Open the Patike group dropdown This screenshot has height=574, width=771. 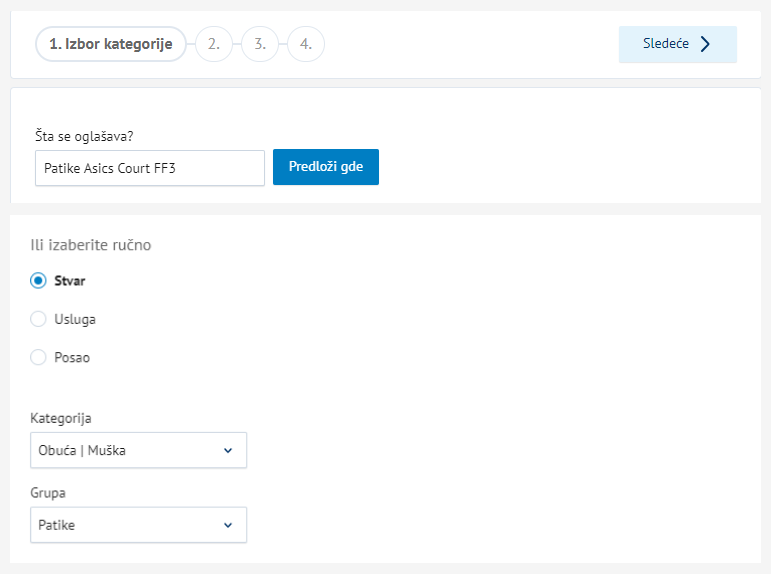pyautogui.click(x=139, y=525)
